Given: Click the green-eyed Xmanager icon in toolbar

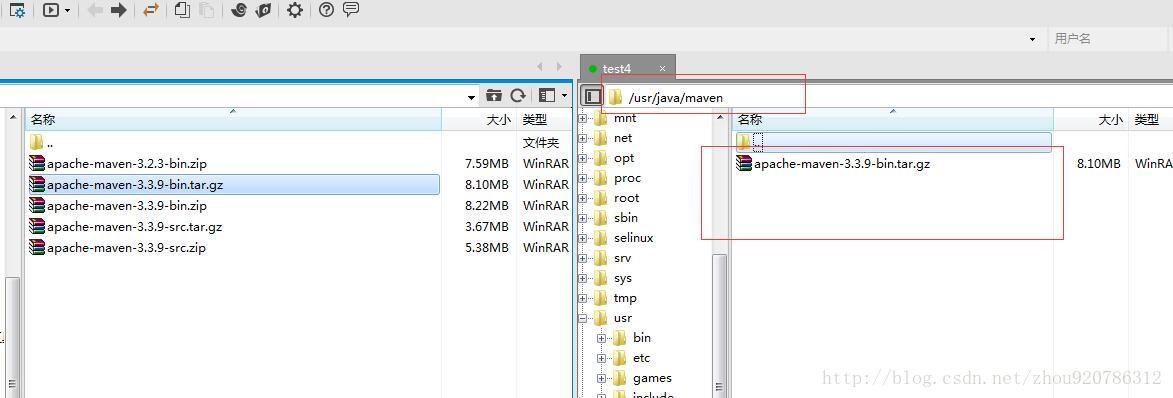Looking at the screenshot, I should click(x=263, y=10).
